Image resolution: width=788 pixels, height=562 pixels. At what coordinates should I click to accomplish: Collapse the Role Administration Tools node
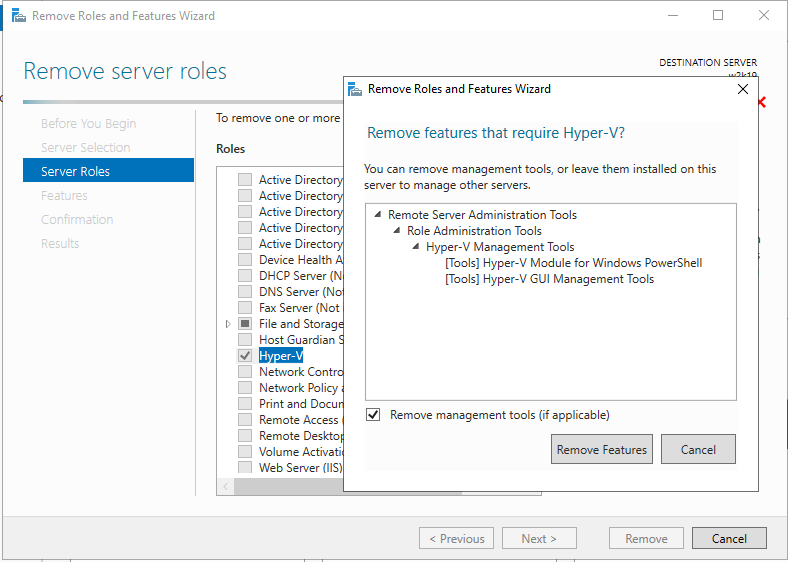click(x=396, y=231)
